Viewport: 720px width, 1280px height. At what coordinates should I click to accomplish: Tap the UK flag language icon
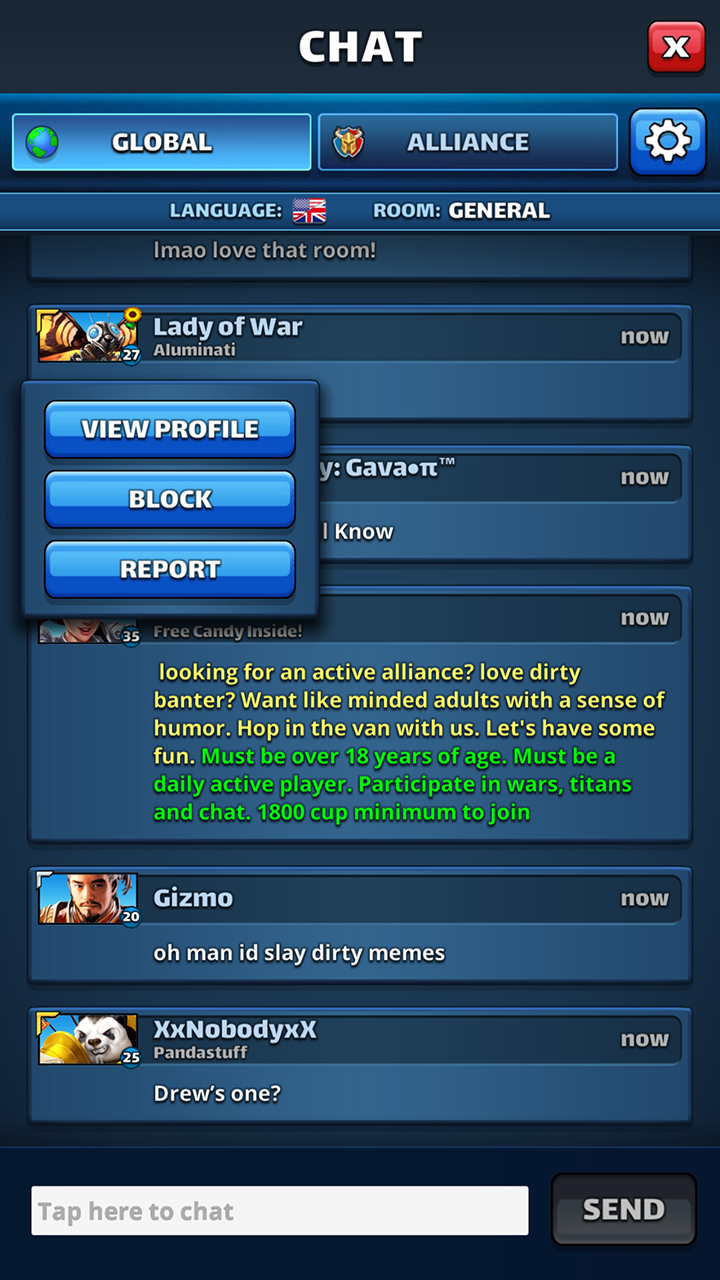(309, 211)
